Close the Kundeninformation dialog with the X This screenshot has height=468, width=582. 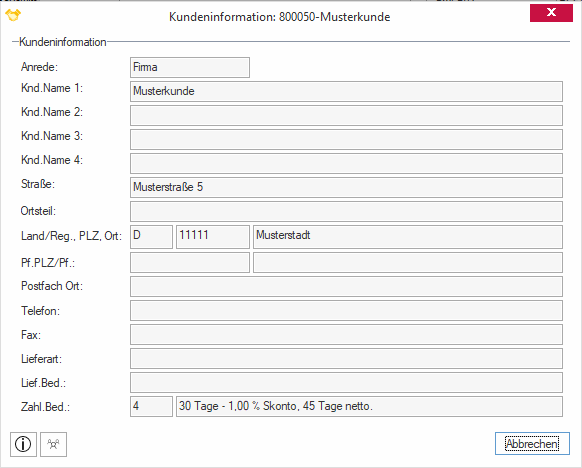(551, 13)
